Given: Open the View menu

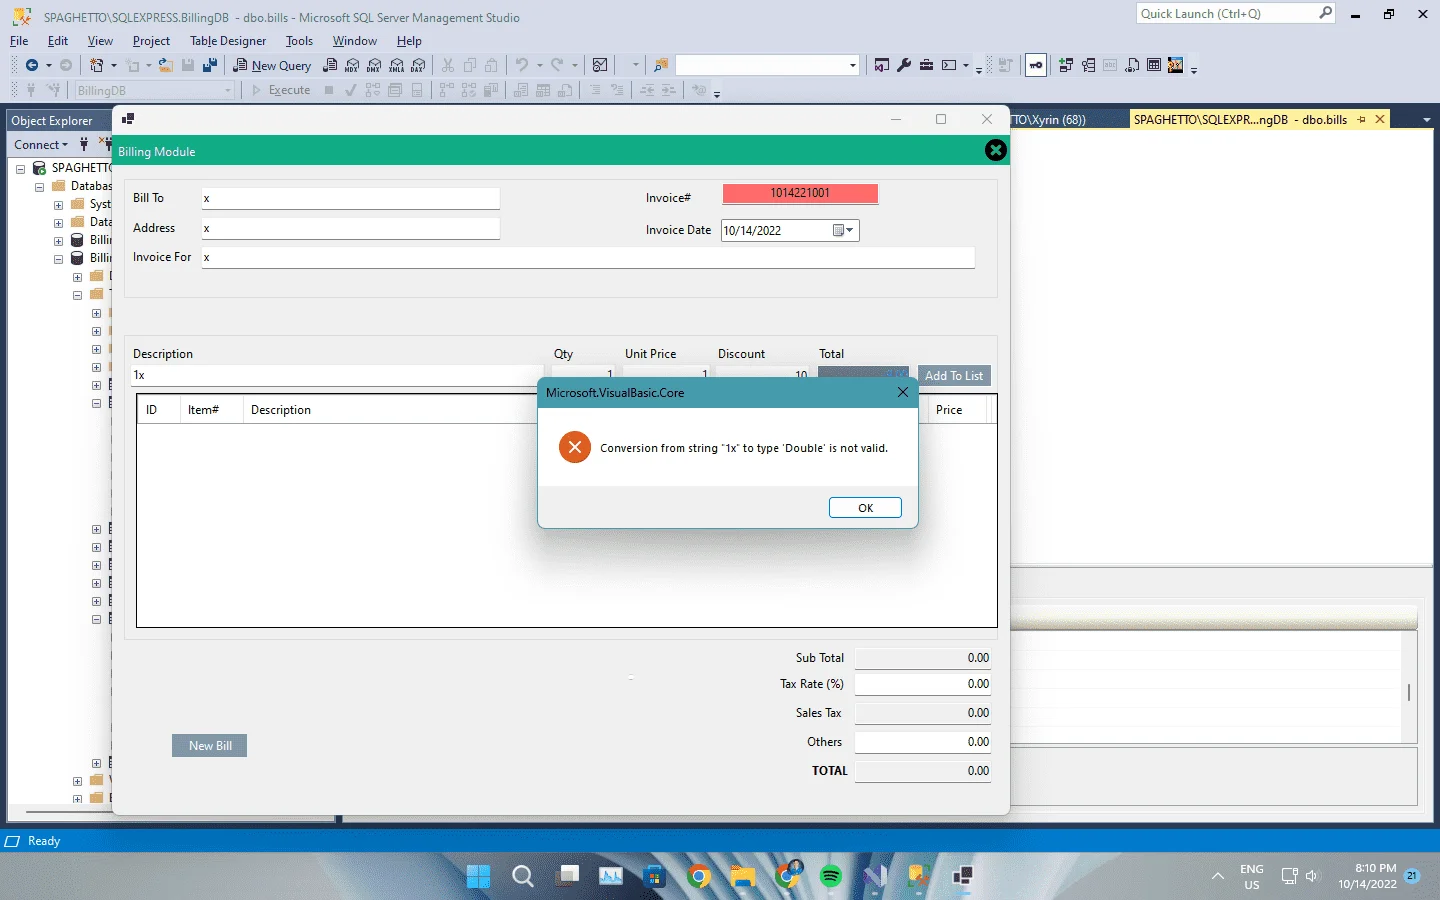Looking at the screenshot, I should click(x=100, y=41).
